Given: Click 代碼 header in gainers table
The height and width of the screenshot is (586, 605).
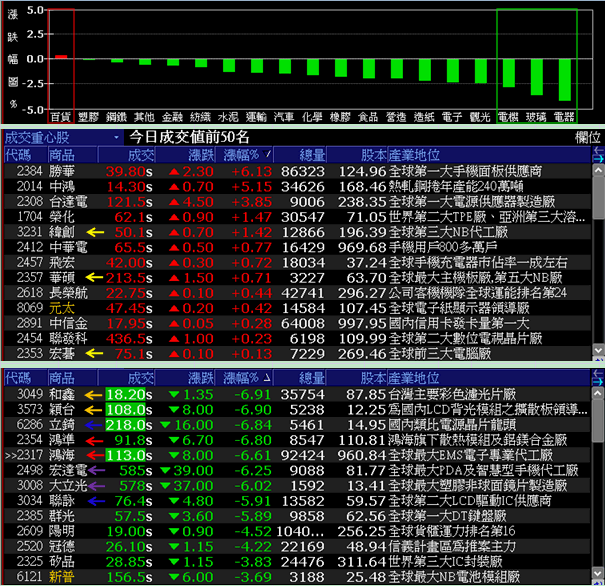Looking at the screenshot, I should coord(25,155).
